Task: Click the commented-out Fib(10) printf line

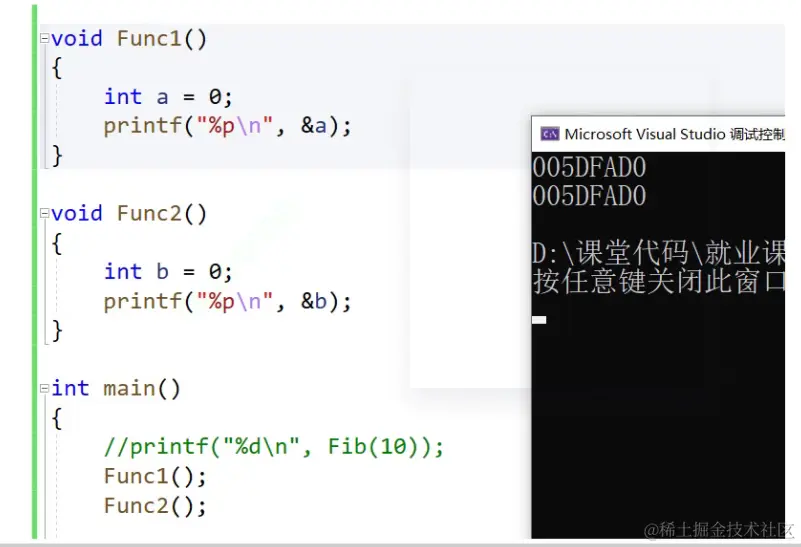Action: click(274, 447)
